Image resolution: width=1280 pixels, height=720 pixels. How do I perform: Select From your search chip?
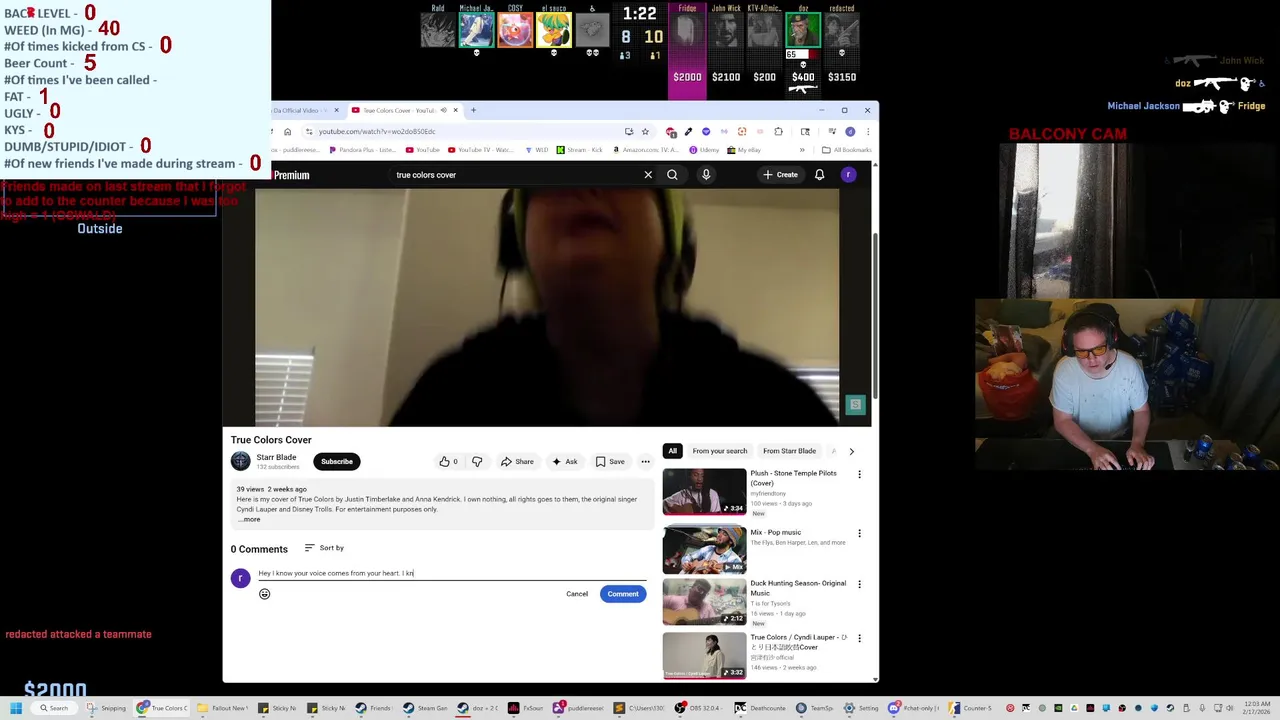[720, 451]
